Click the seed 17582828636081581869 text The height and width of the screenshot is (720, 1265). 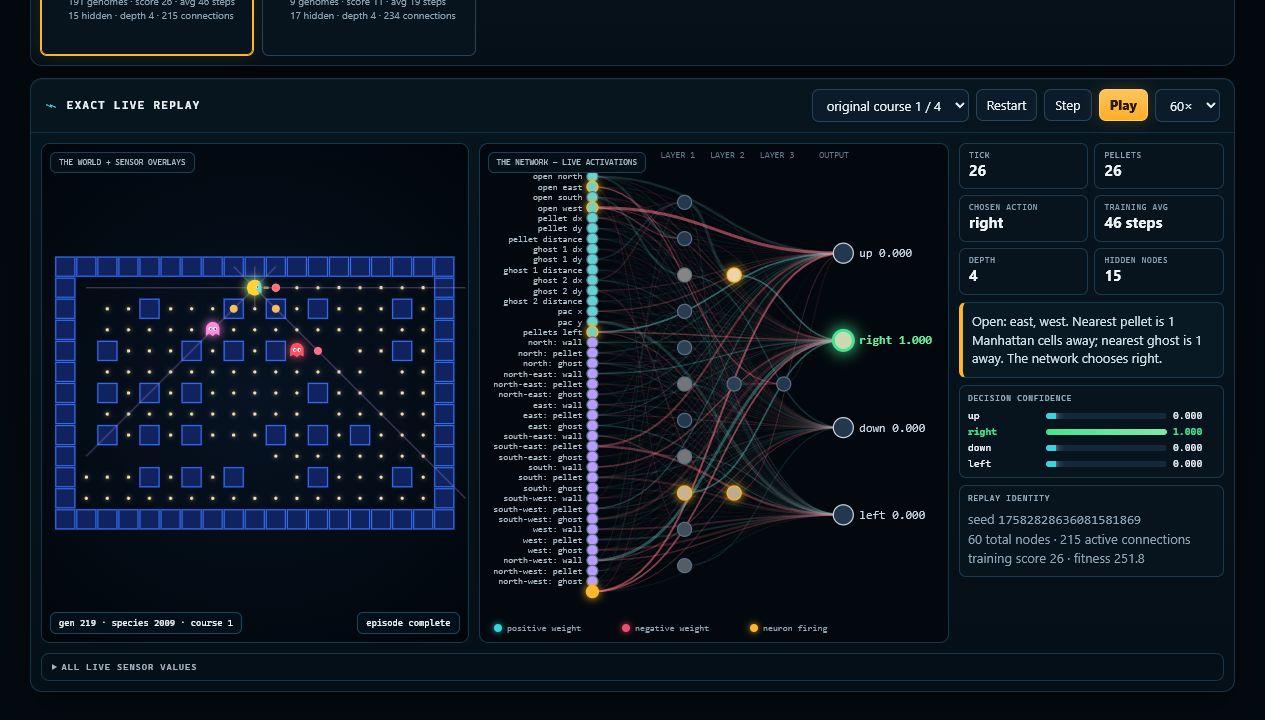(x=1054, y=520)
